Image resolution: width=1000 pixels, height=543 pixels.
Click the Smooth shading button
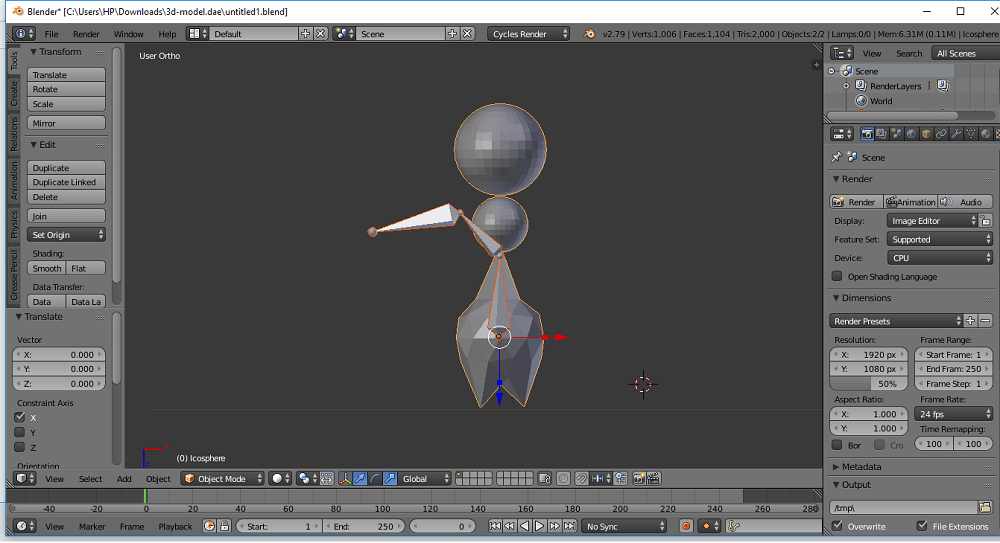click(x=47, y=268)
